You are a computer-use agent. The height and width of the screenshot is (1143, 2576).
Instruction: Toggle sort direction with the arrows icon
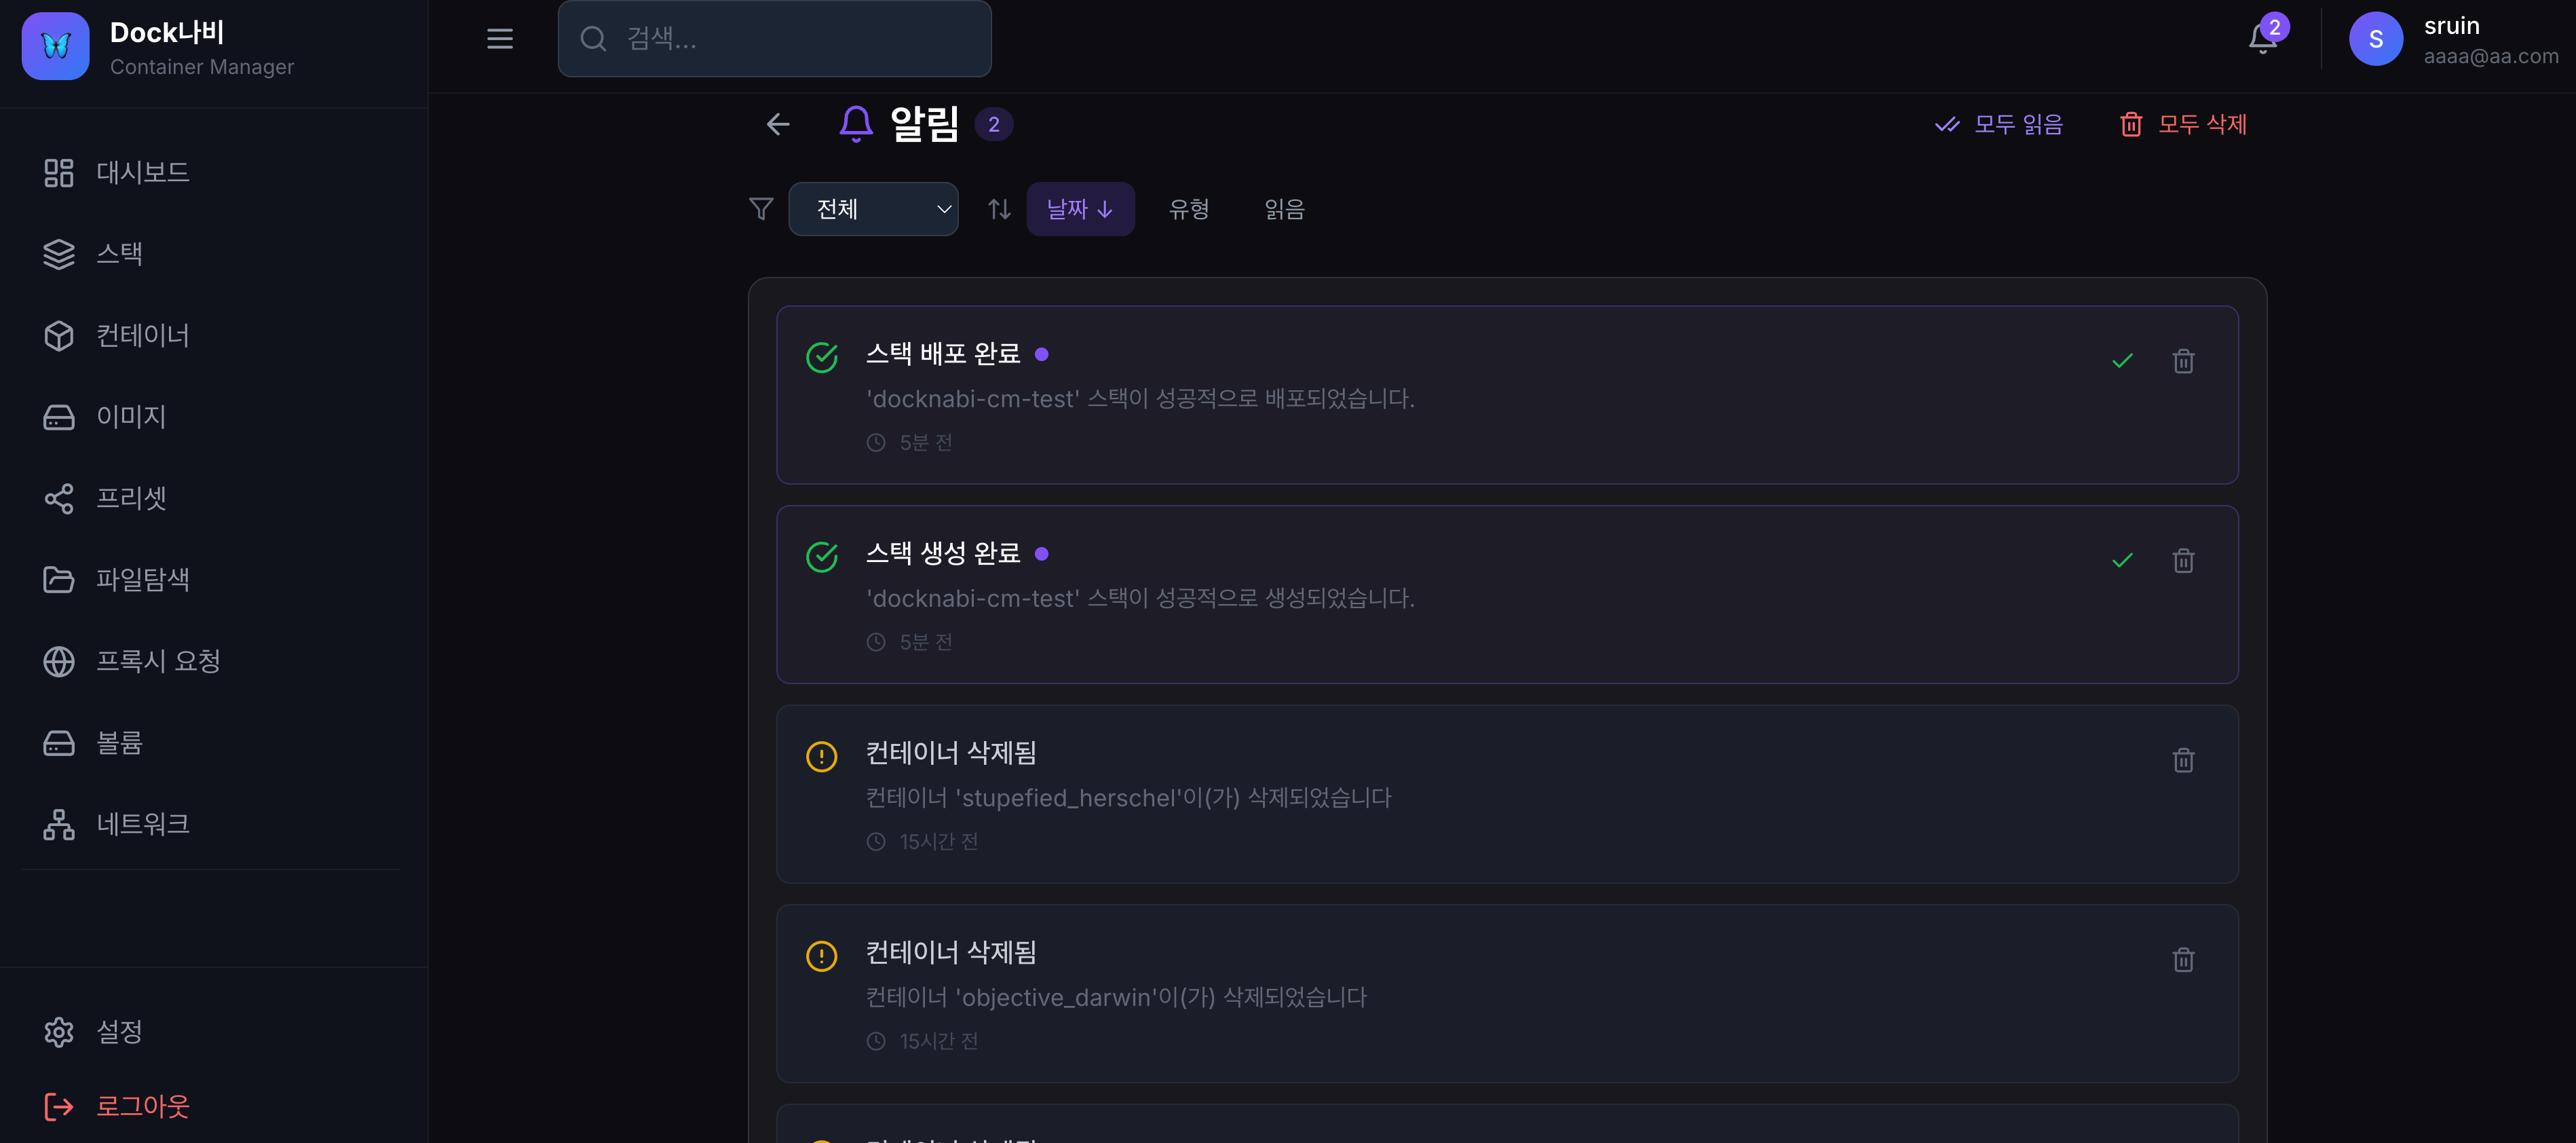tap(998, 209)
